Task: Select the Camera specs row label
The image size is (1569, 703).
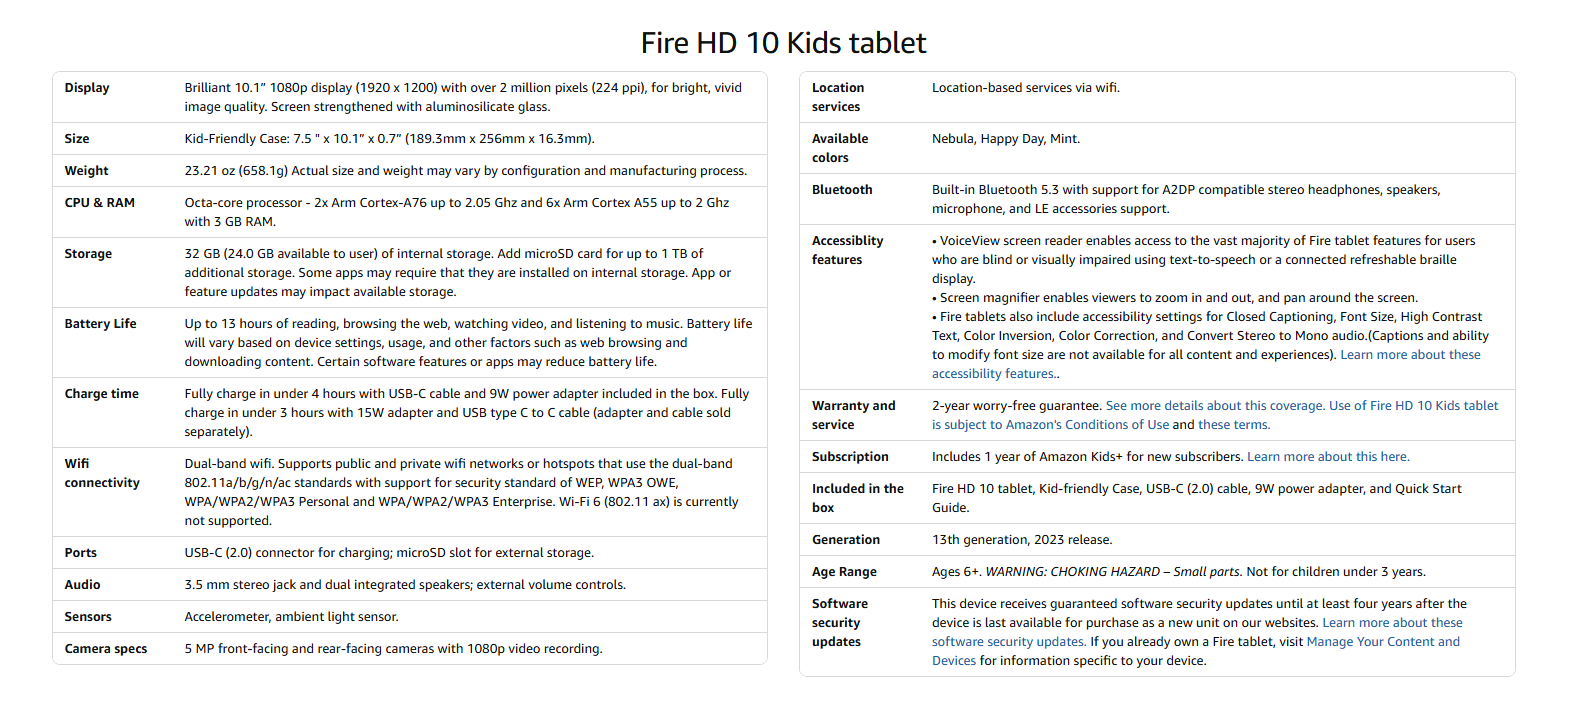Action: click(105, 649)
